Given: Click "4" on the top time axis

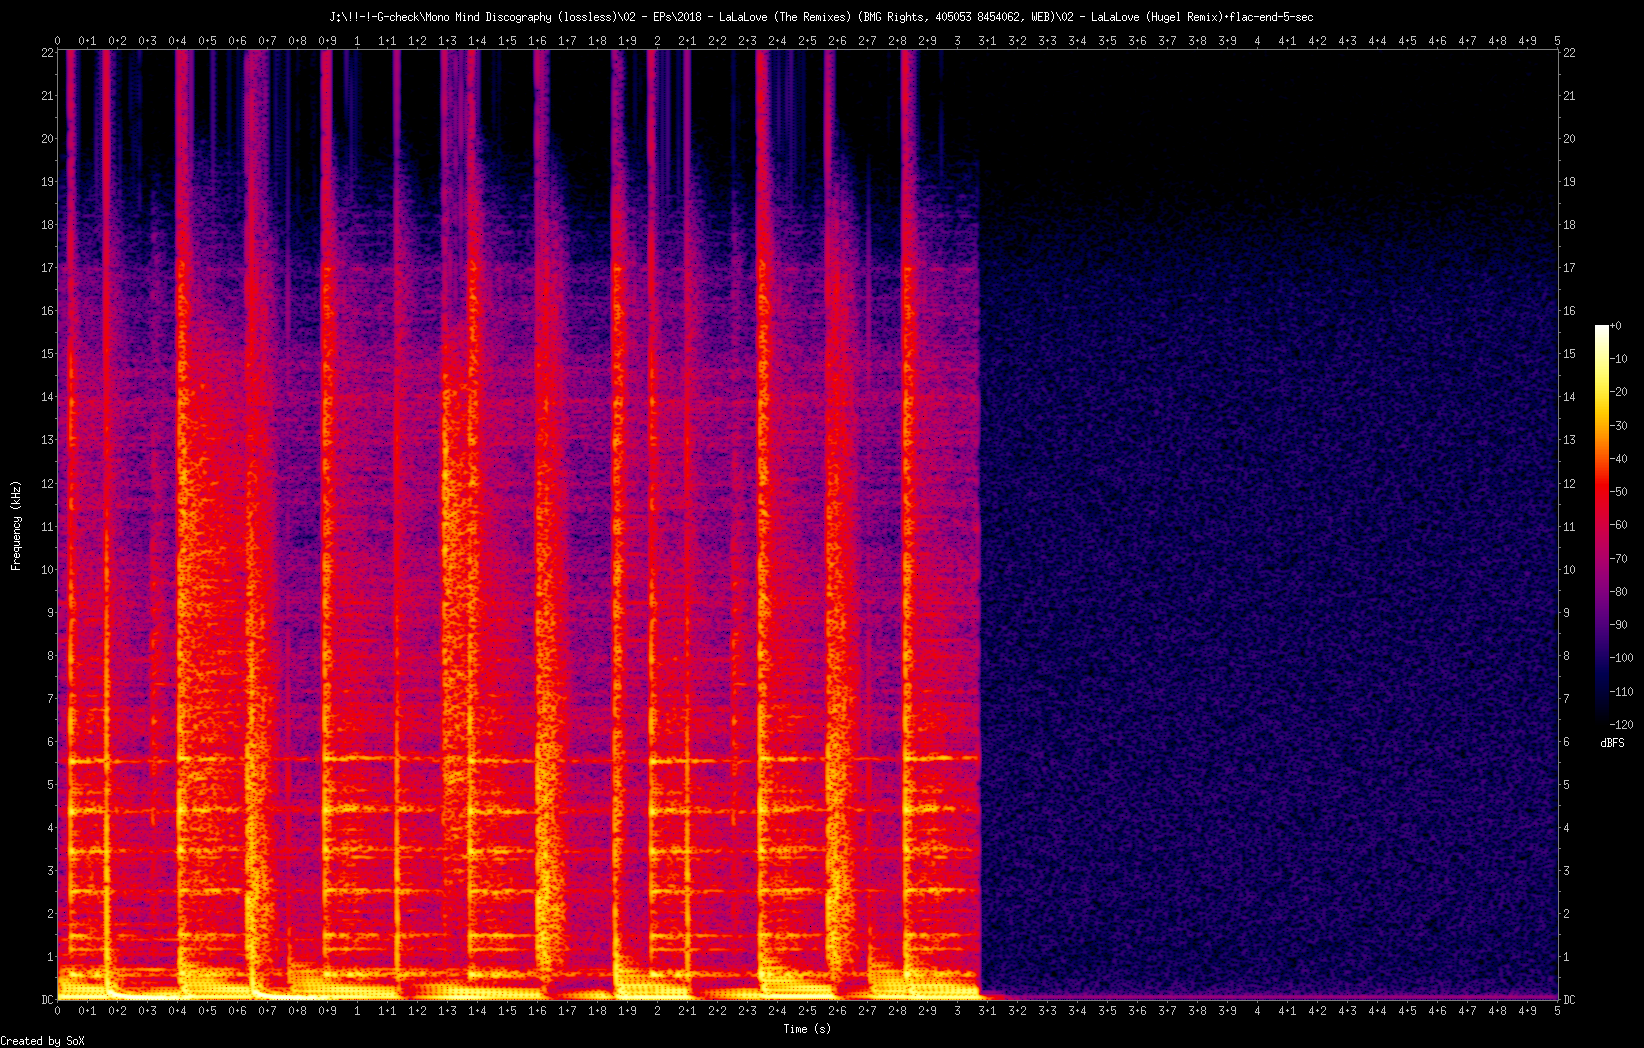Looking at the screenshot, I should pos(1257,41).
